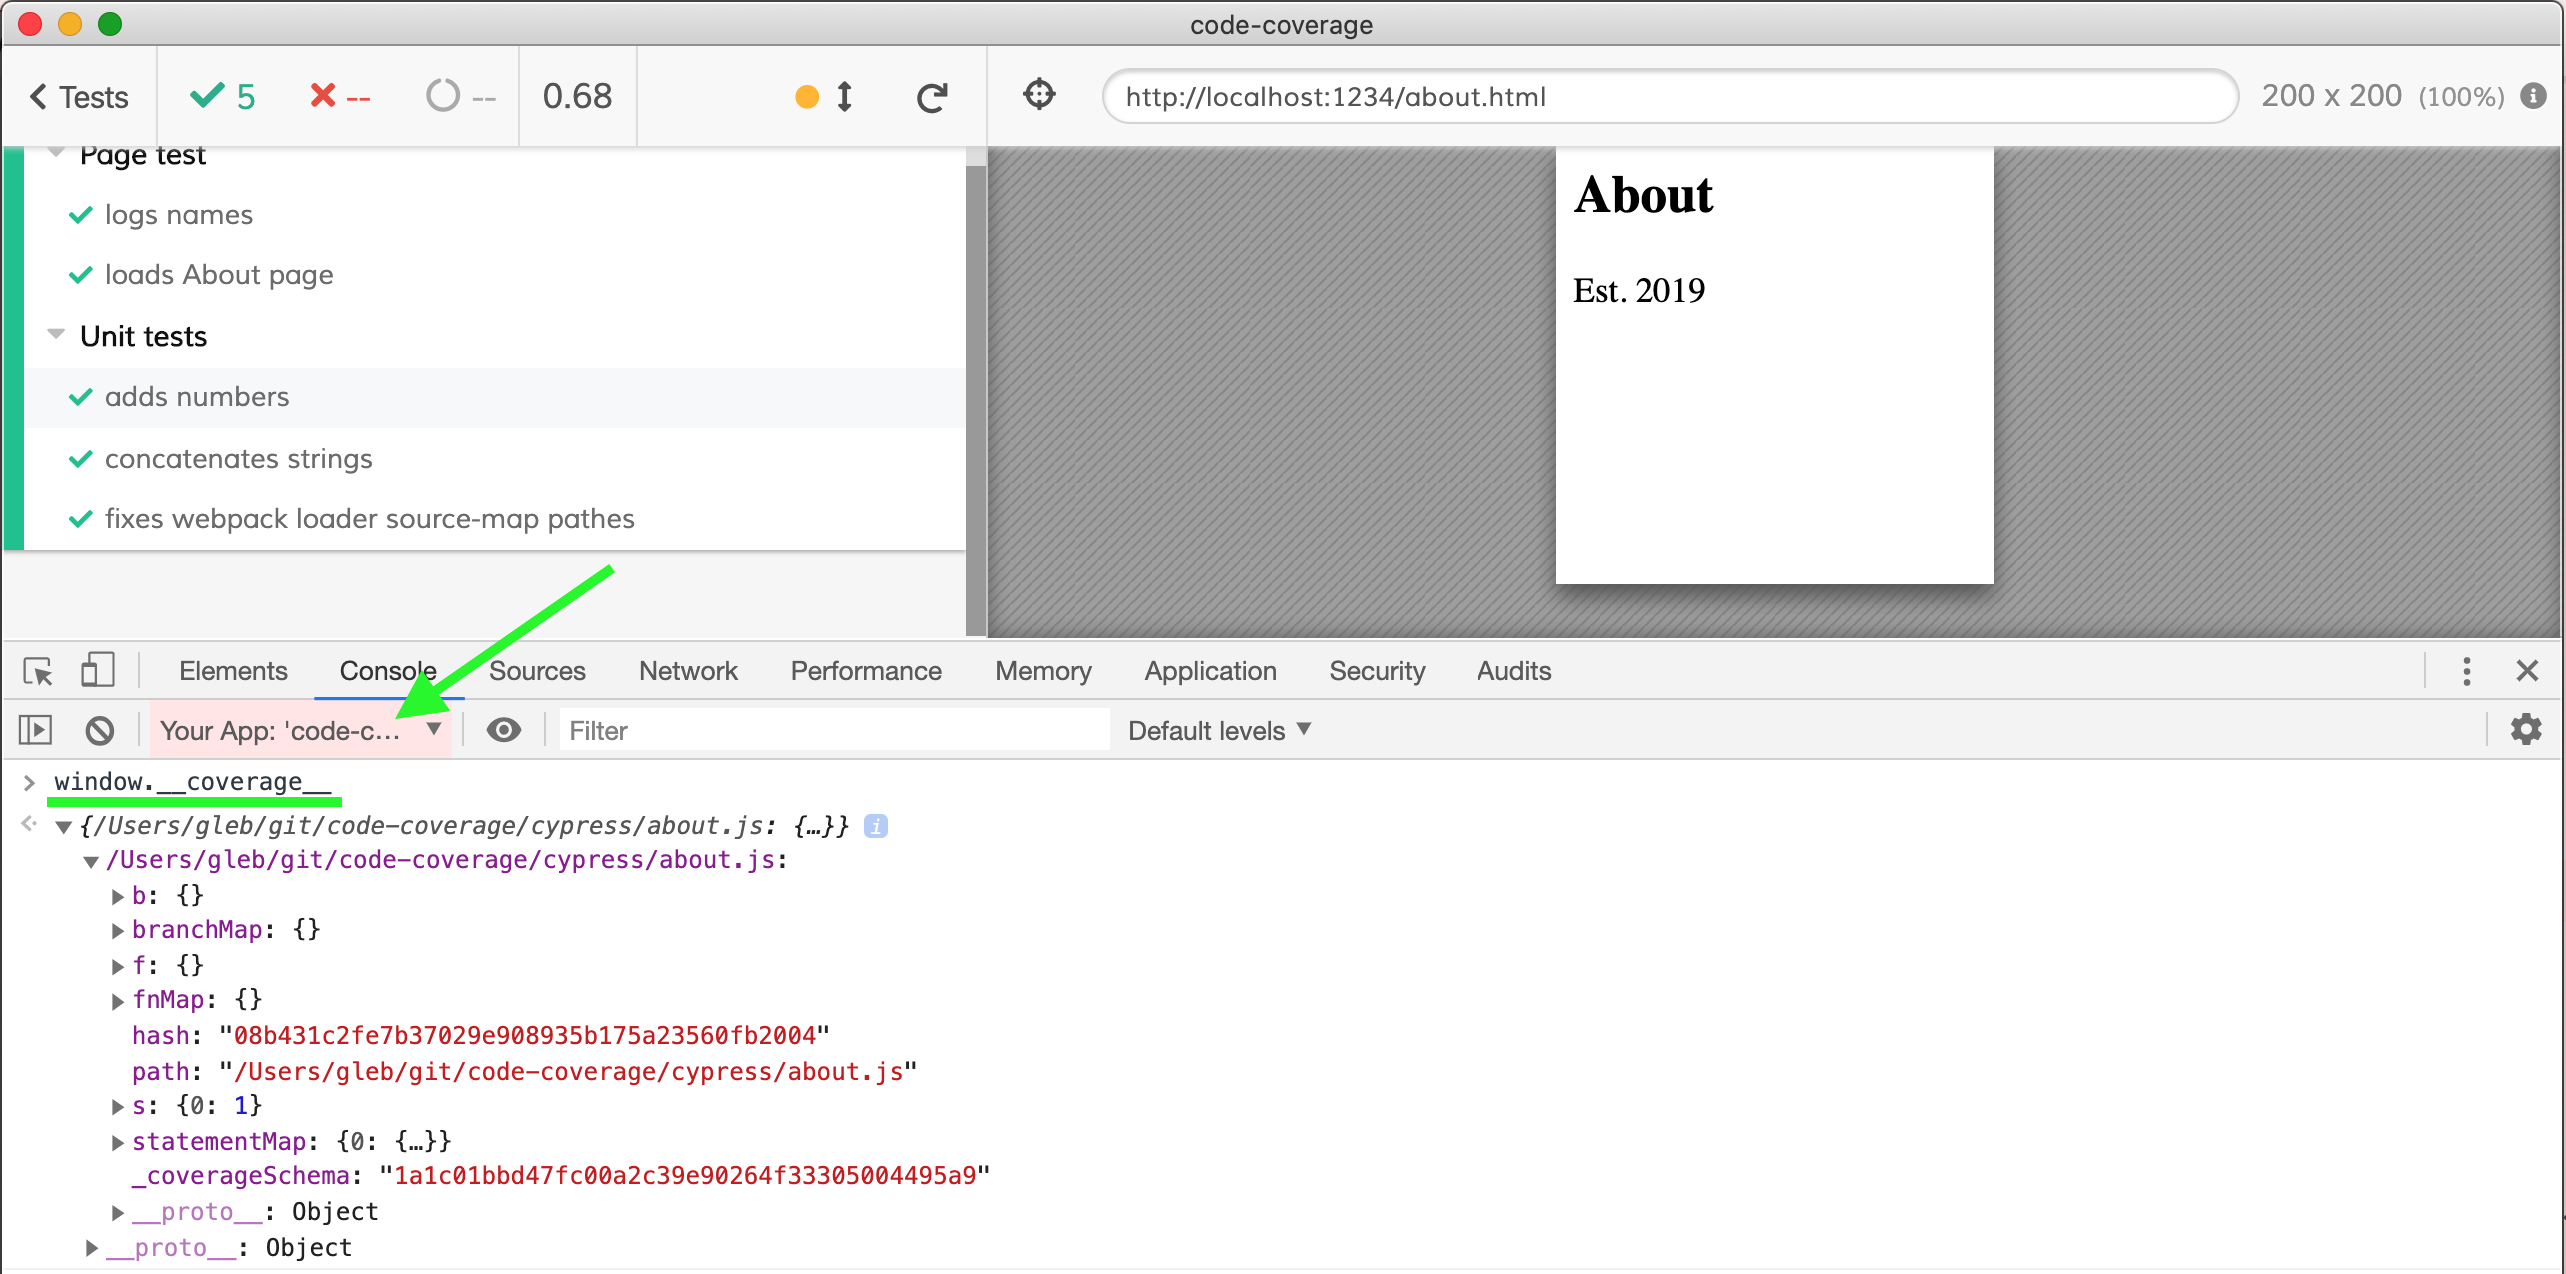Open the 'Your App' context dropdown
This screenshot has height=1274, width=2566.
tap(300, 731)
